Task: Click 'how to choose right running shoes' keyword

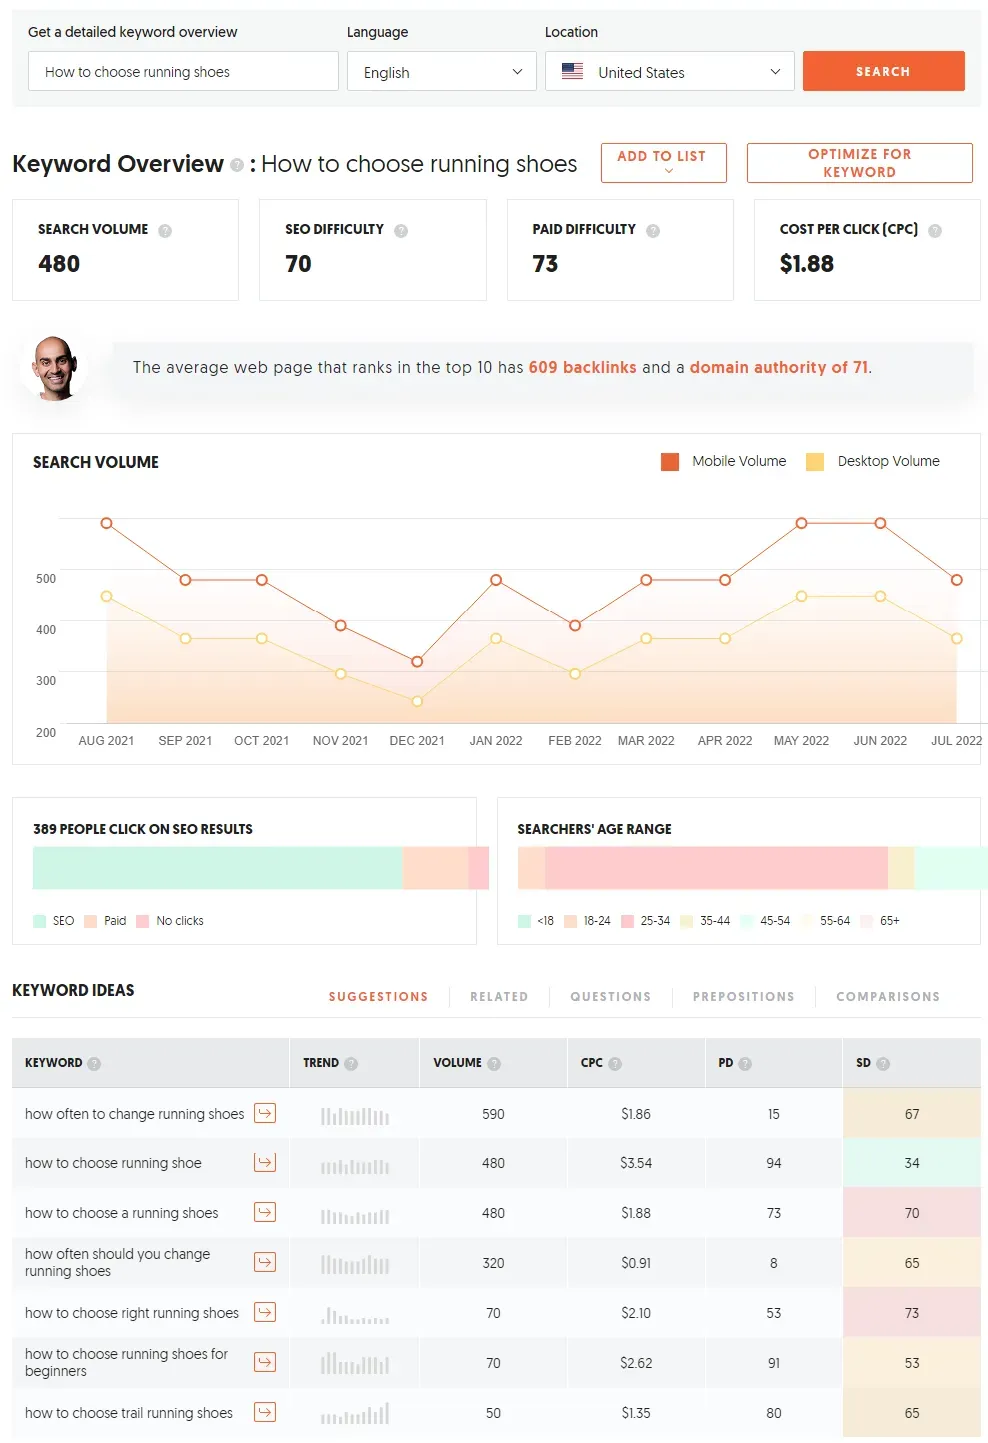Action: [x=132, y=1313]
